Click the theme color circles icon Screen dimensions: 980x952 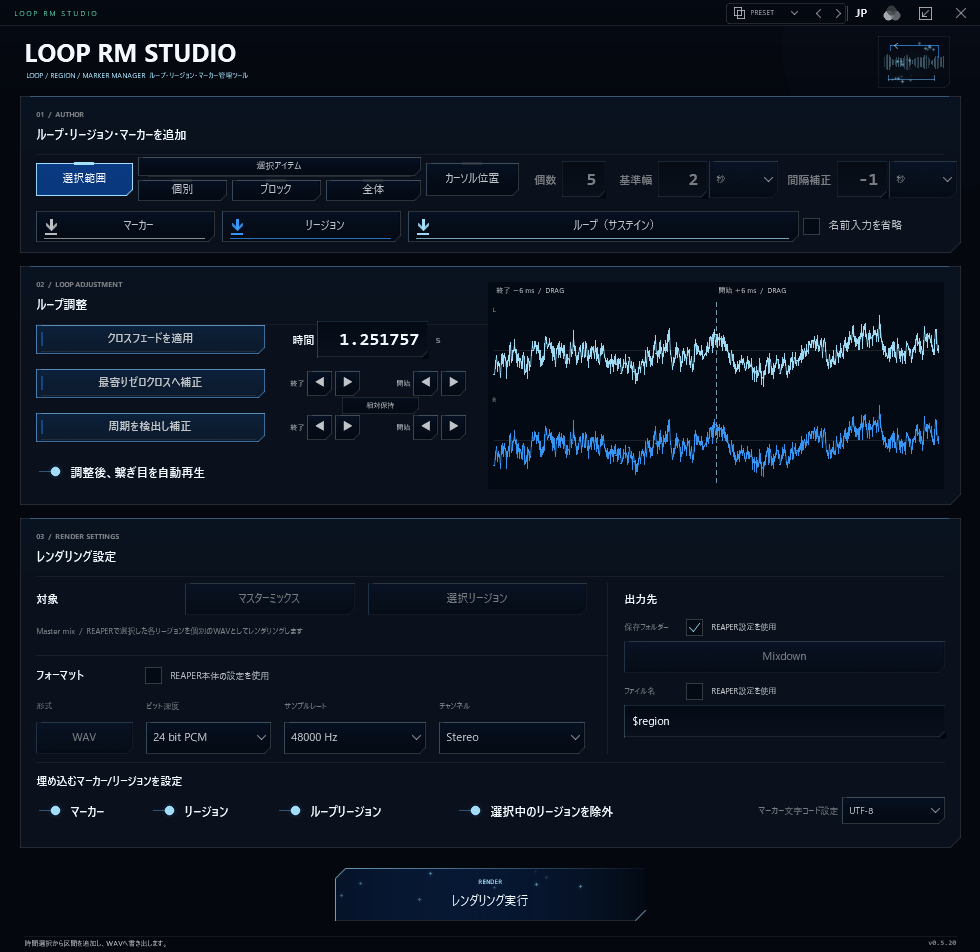point(892,13)
